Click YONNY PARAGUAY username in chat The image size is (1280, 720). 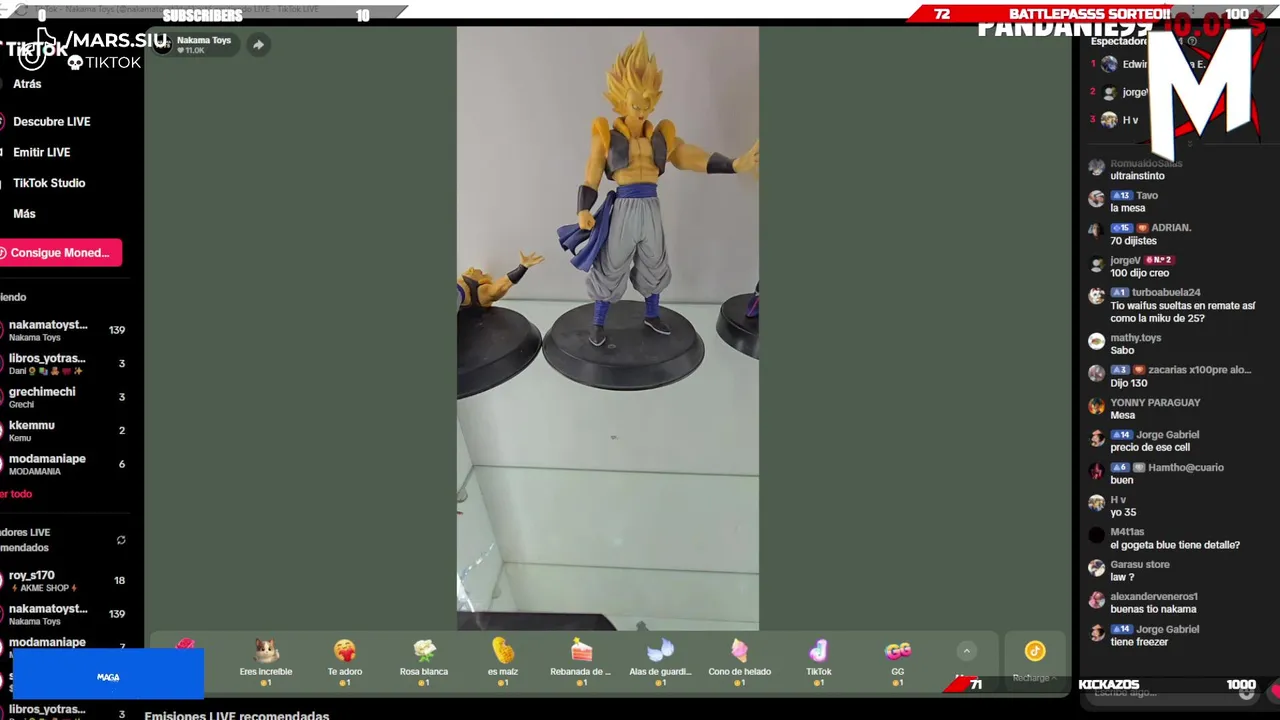click(1155, 403)
